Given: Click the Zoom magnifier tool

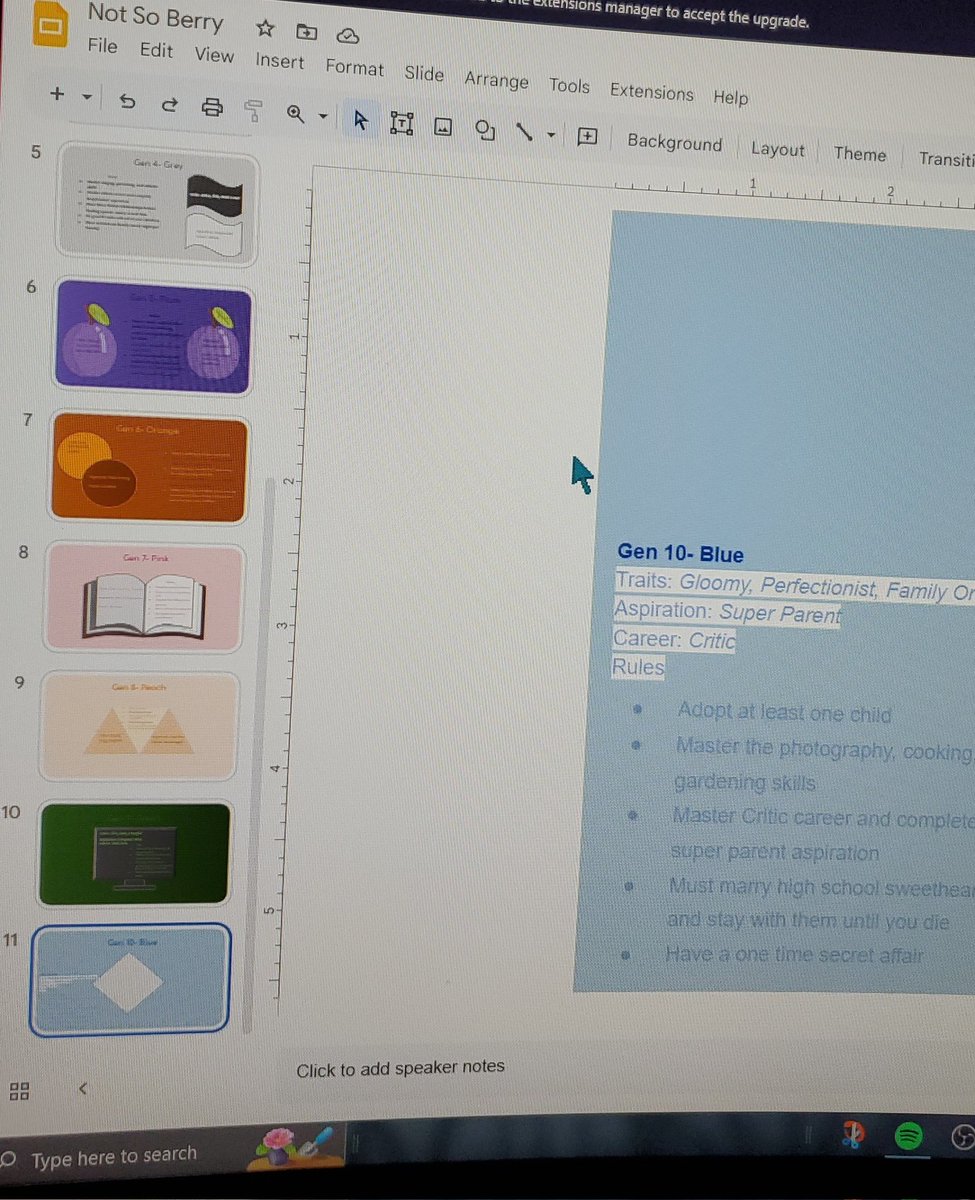Looking at the screenshot, I should pyautogui.click(x=296, y=114).
